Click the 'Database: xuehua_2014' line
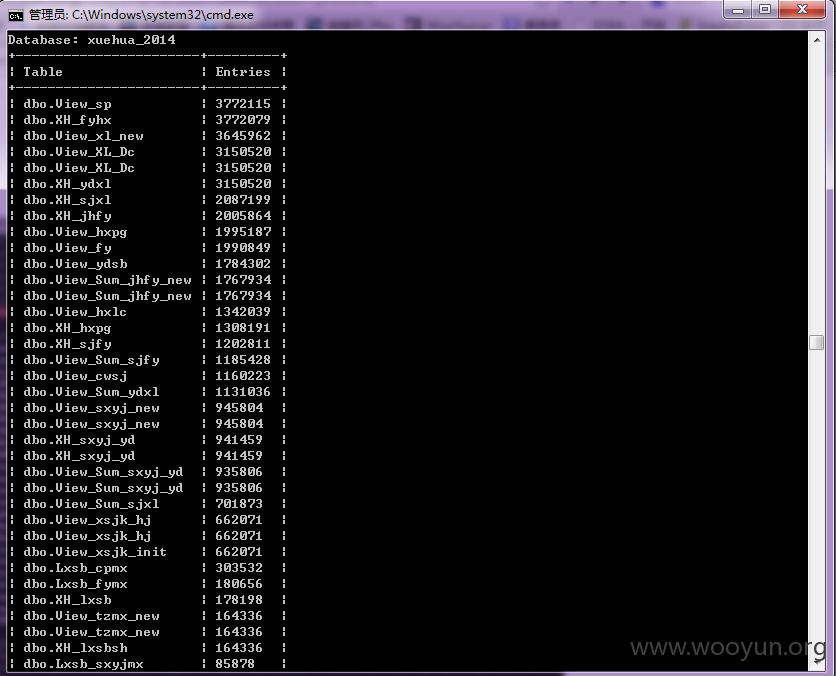 pyautogui.click(x=92, y=40)
